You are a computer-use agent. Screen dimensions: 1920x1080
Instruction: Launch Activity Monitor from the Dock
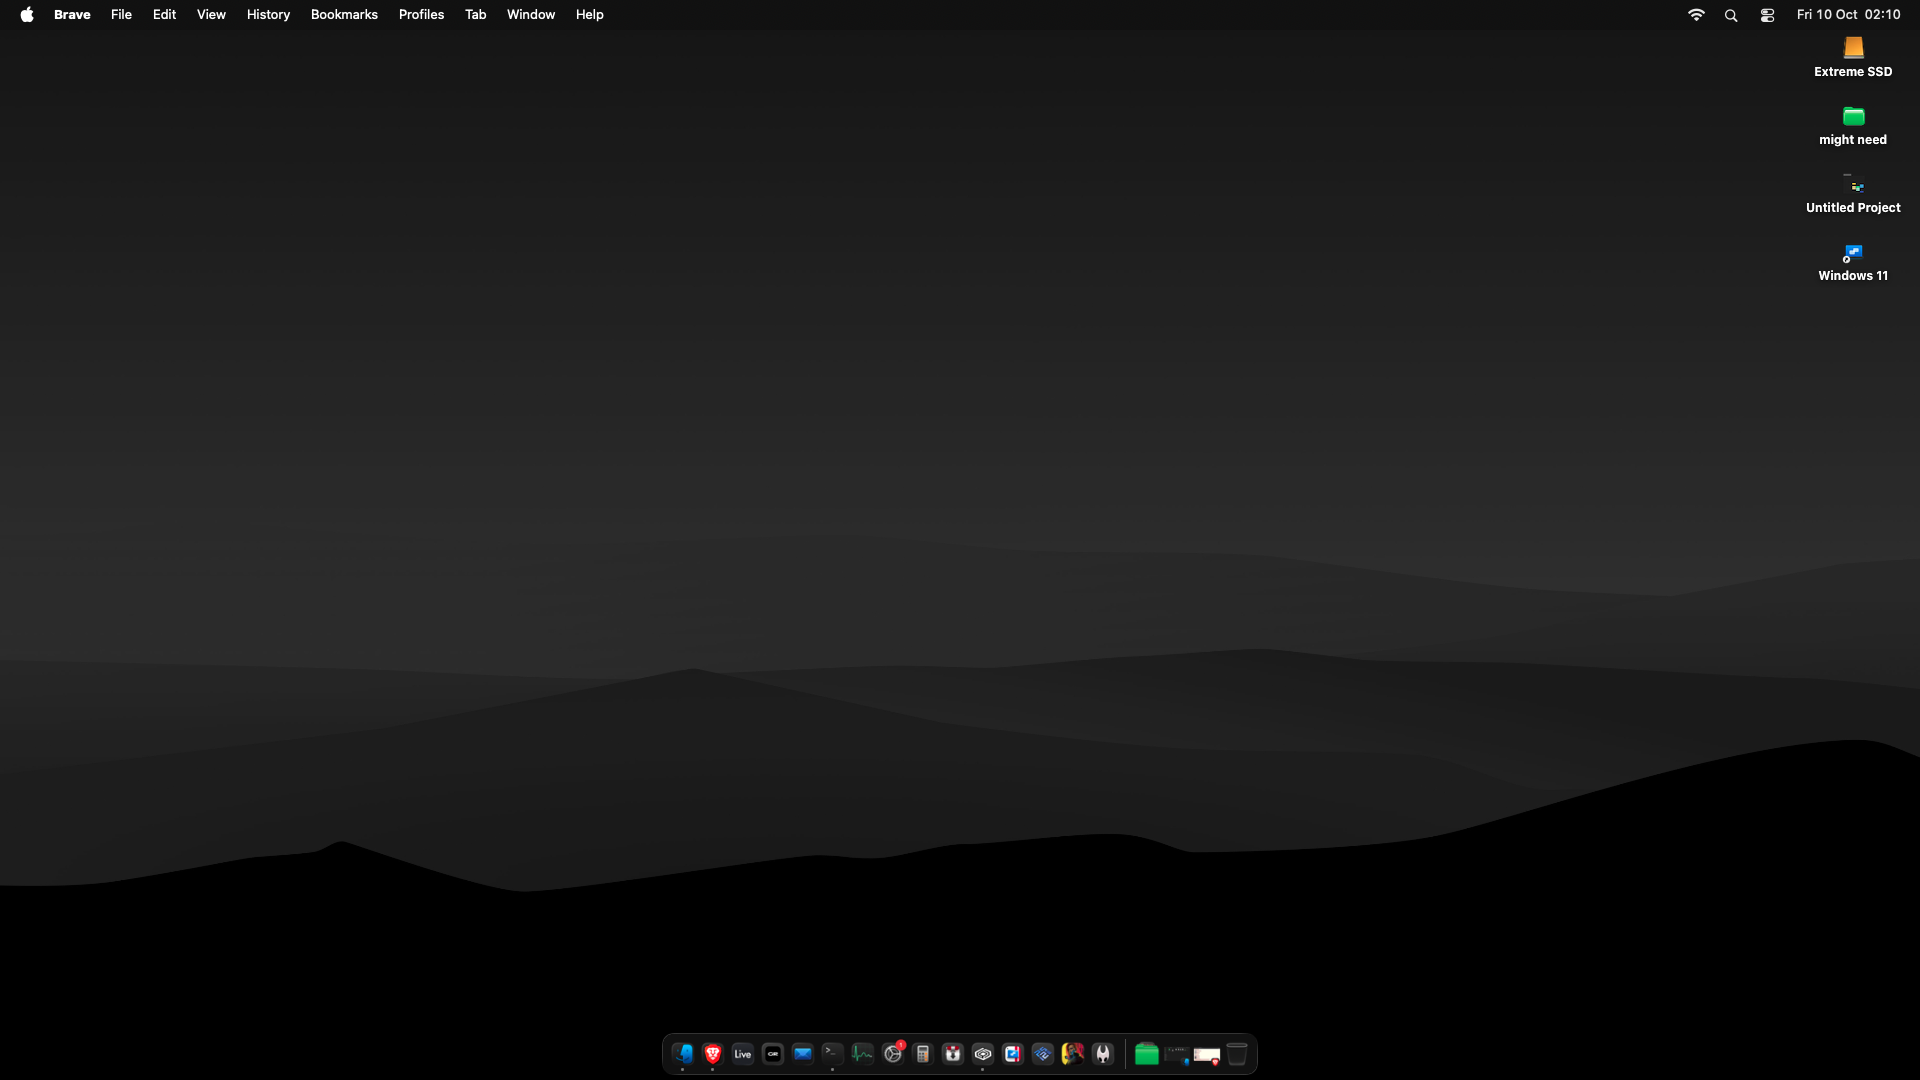[x=863, y=1054]
